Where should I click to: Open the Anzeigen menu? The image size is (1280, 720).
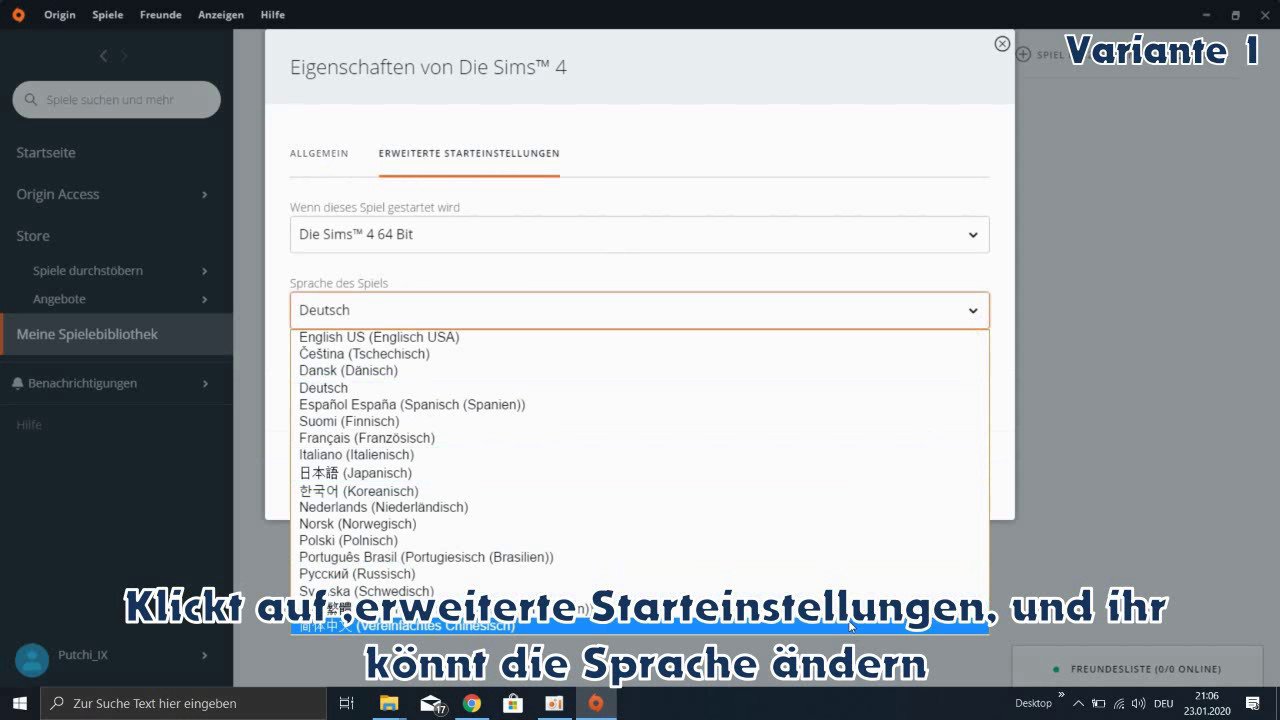tap(221, 15)
